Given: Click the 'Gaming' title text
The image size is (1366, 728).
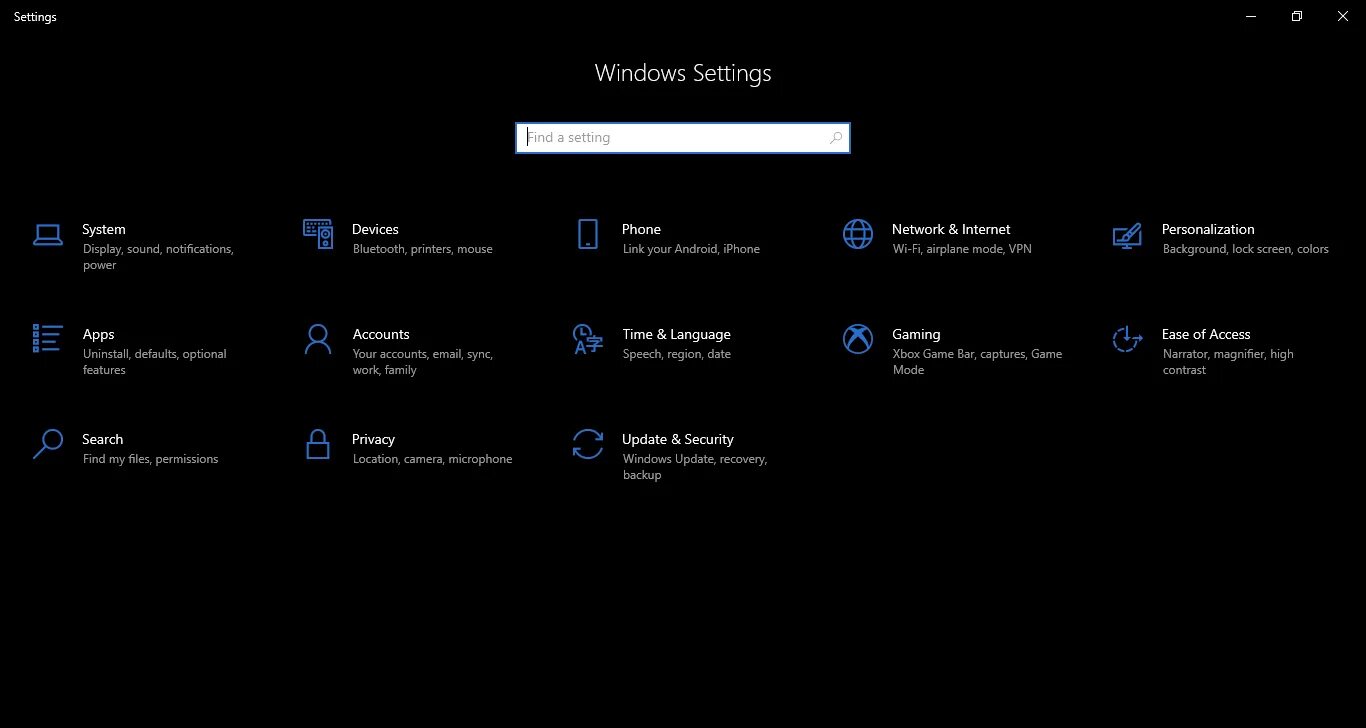Looking at the screenshot, I should 916,335.
